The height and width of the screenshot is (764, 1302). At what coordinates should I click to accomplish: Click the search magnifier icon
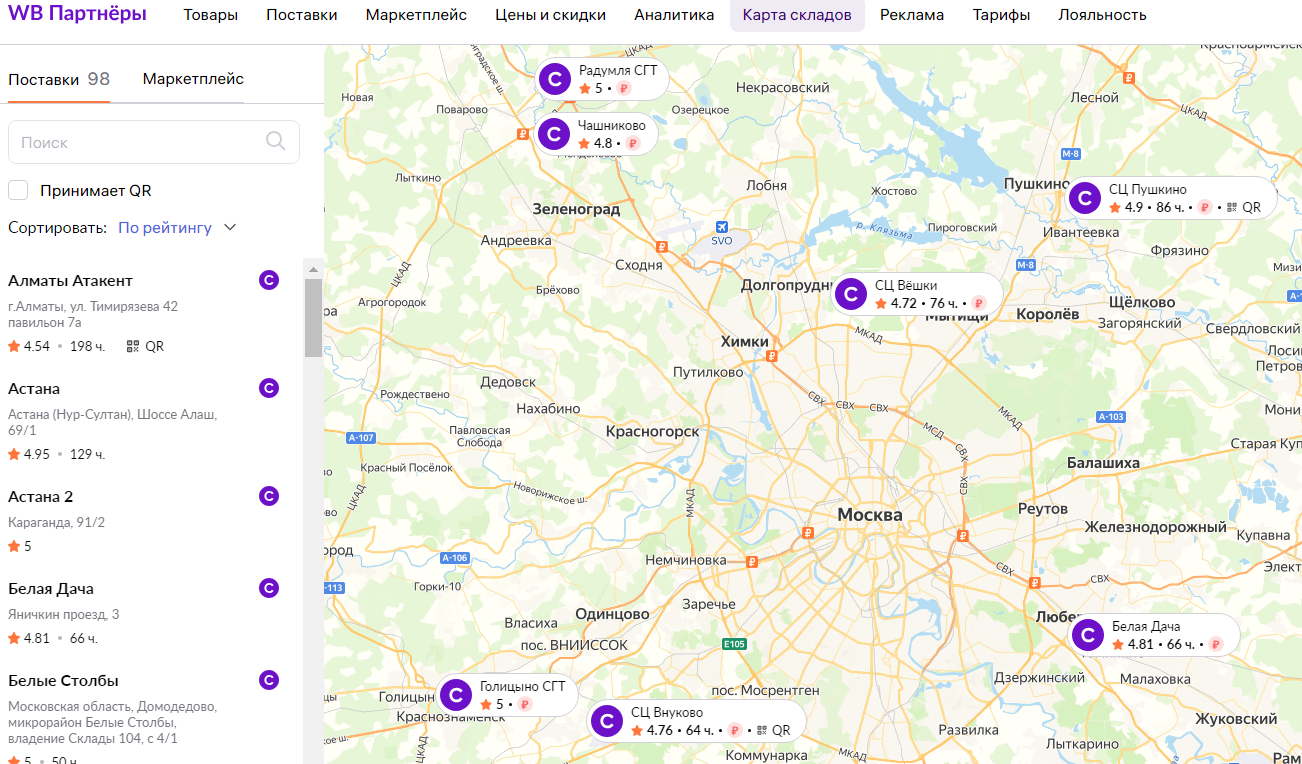click(x=276, y=141)
